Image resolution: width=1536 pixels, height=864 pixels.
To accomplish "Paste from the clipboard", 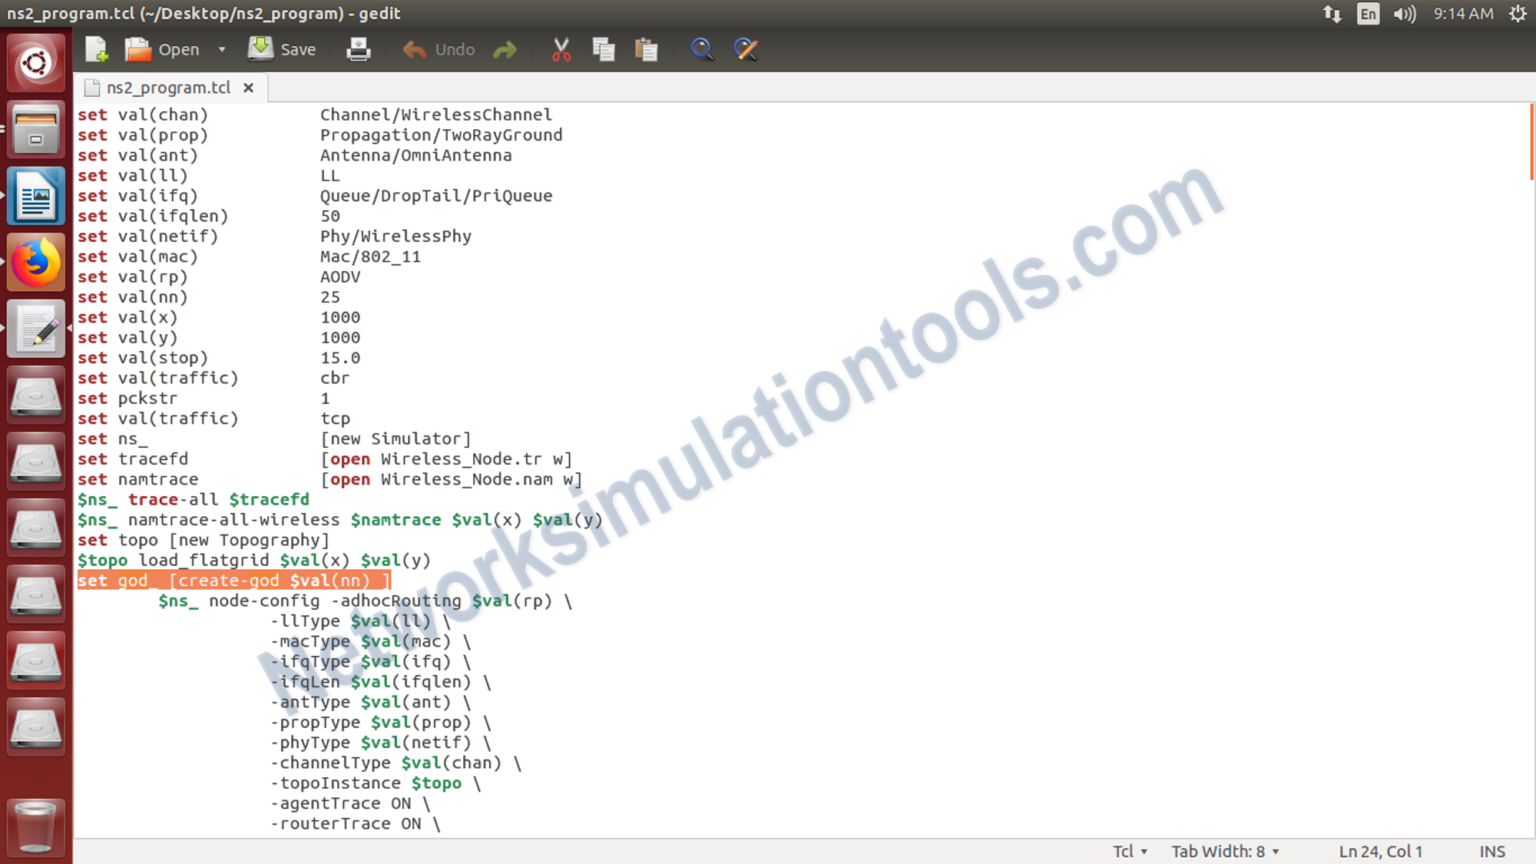I will tap(646, 49).
